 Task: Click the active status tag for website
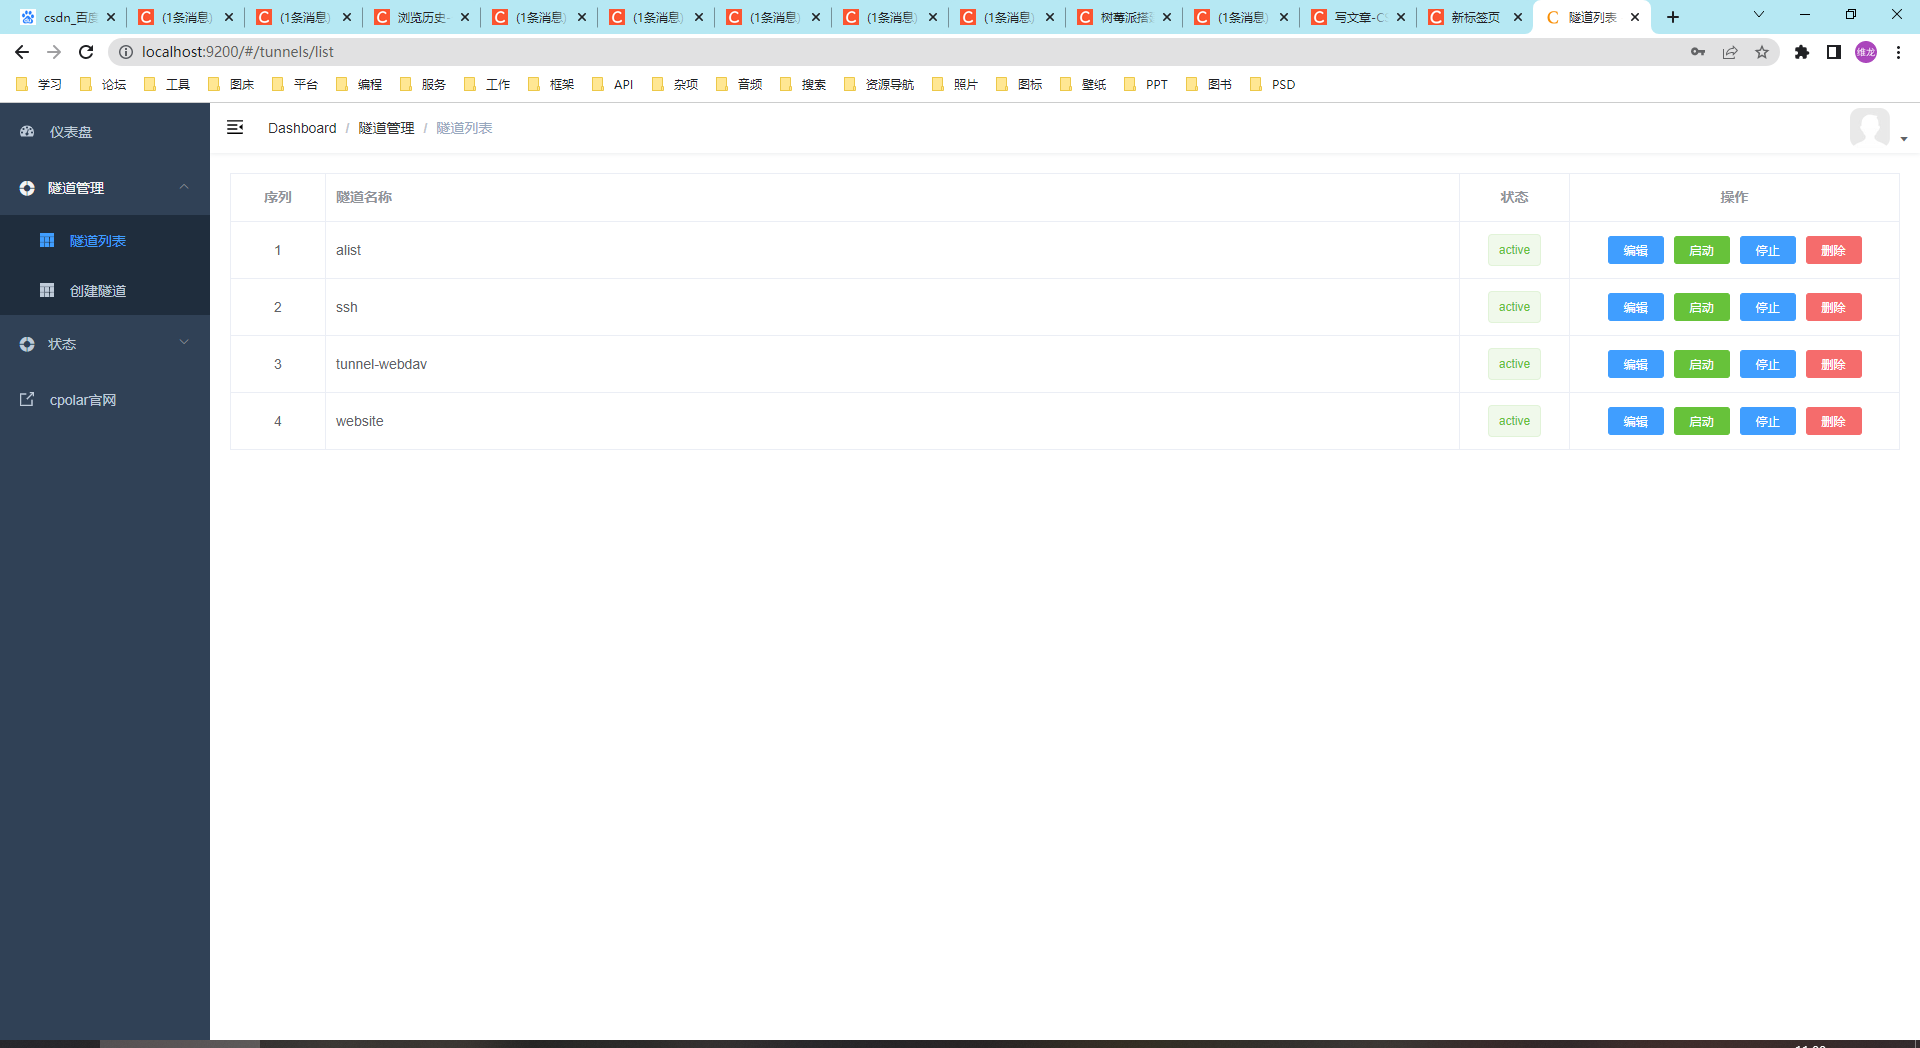point(1514,421)
